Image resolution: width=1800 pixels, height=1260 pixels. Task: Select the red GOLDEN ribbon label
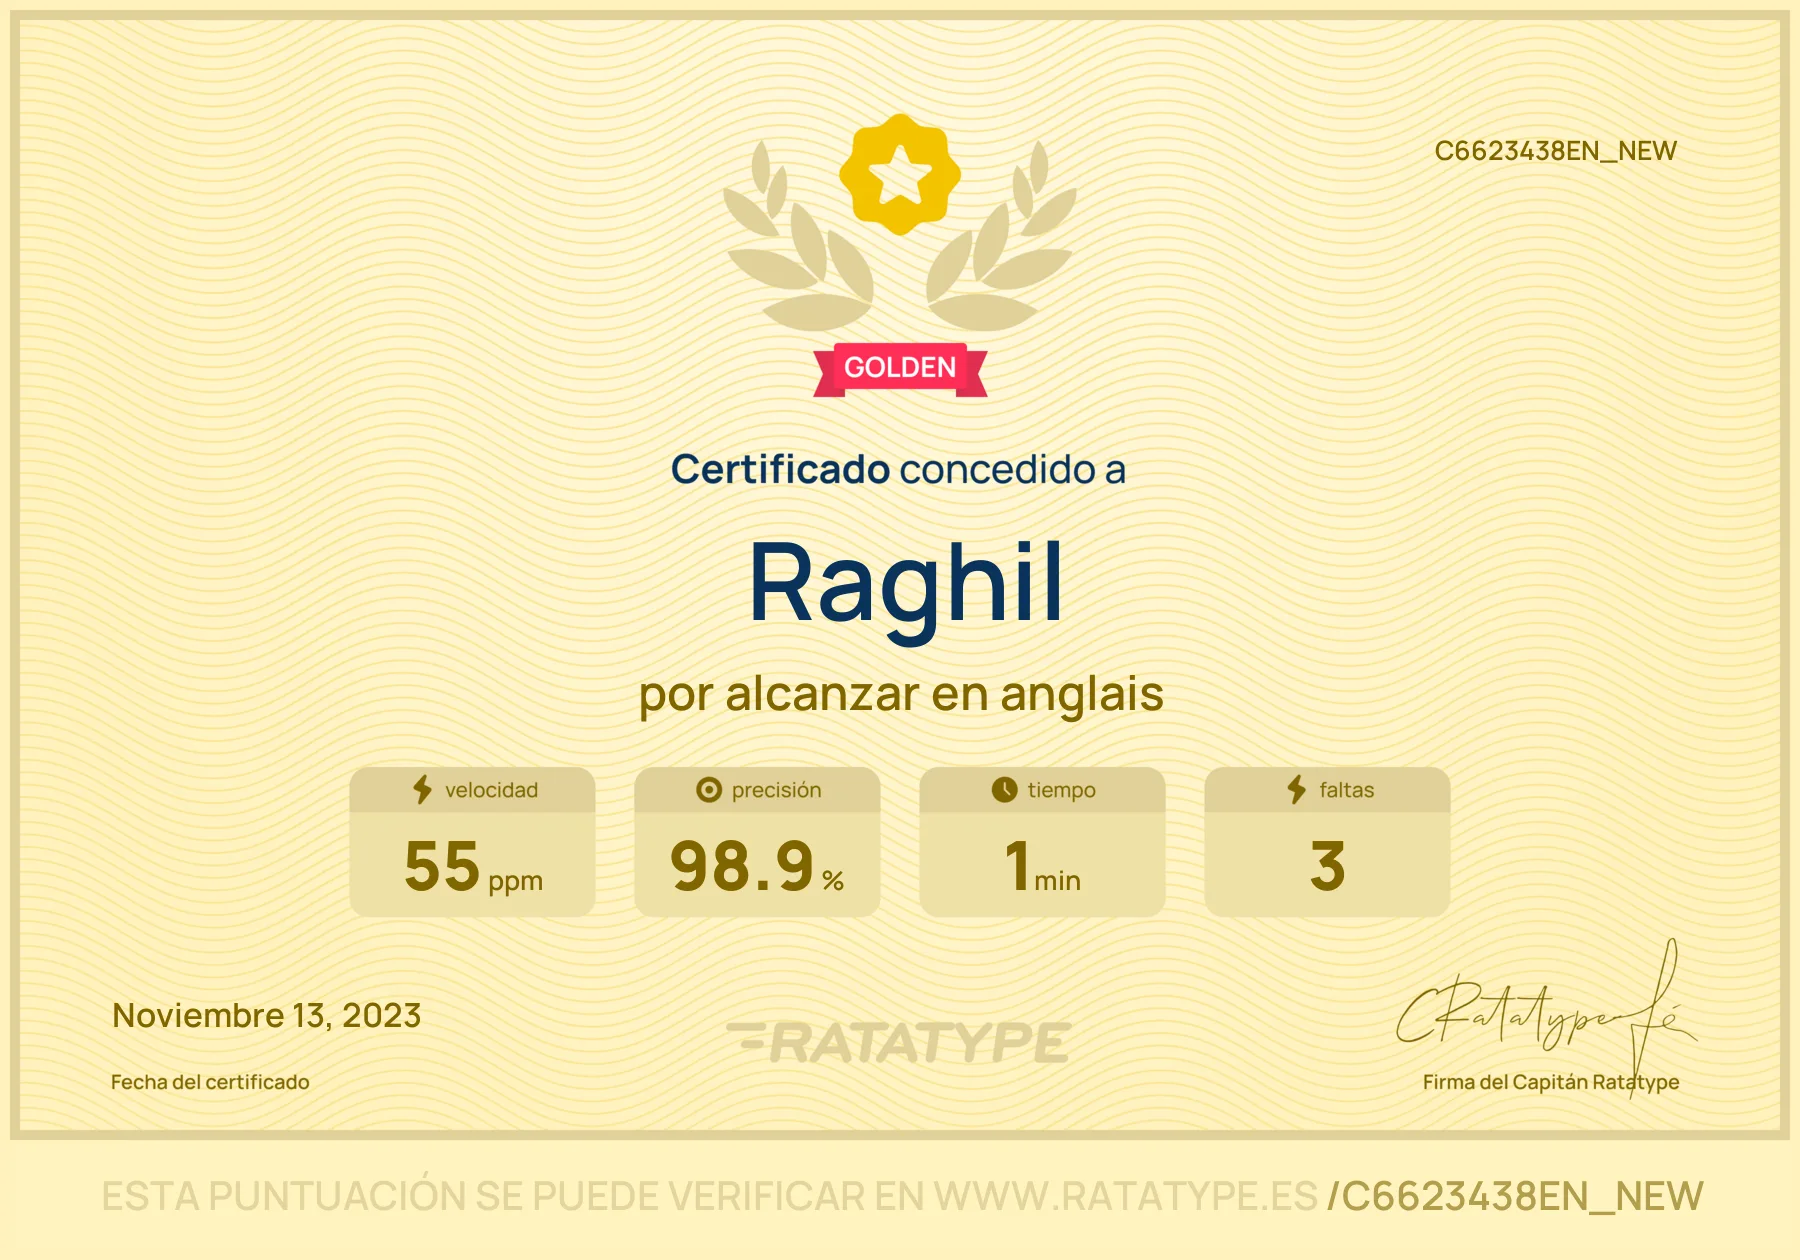point(900,368)
